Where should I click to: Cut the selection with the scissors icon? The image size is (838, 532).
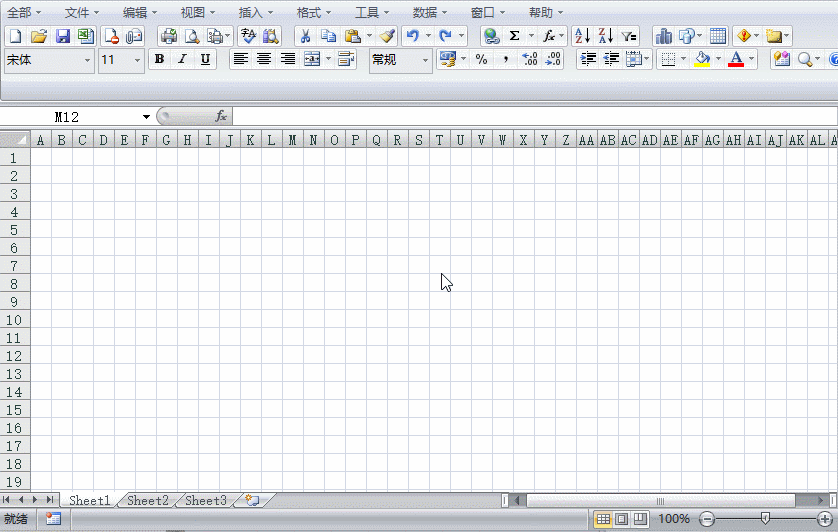coord(305,36)
